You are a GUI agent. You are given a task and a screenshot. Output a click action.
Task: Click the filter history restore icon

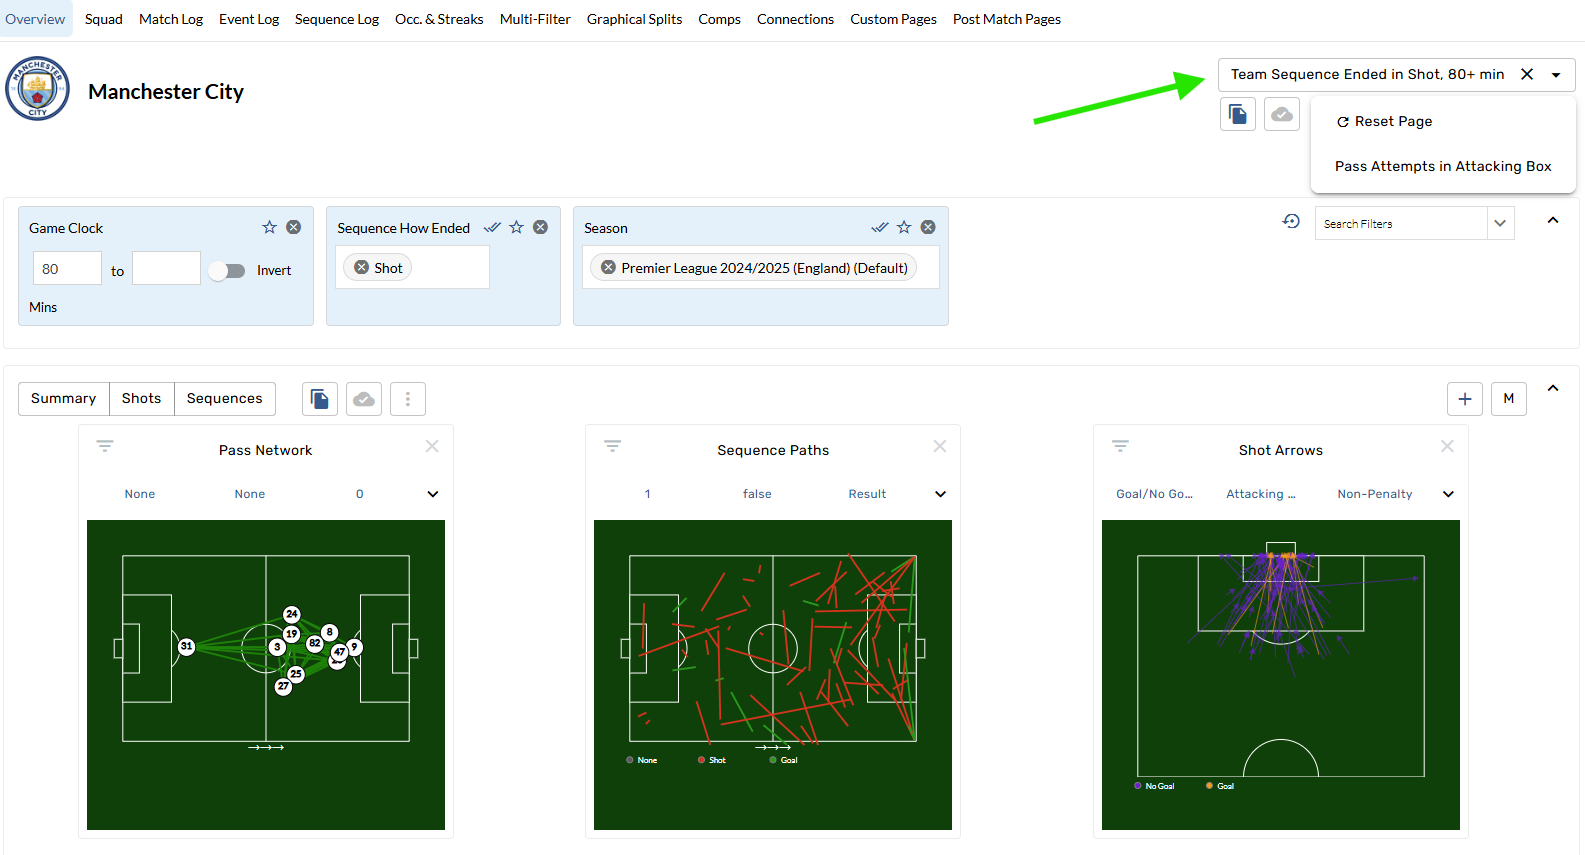coord(1291,221)
